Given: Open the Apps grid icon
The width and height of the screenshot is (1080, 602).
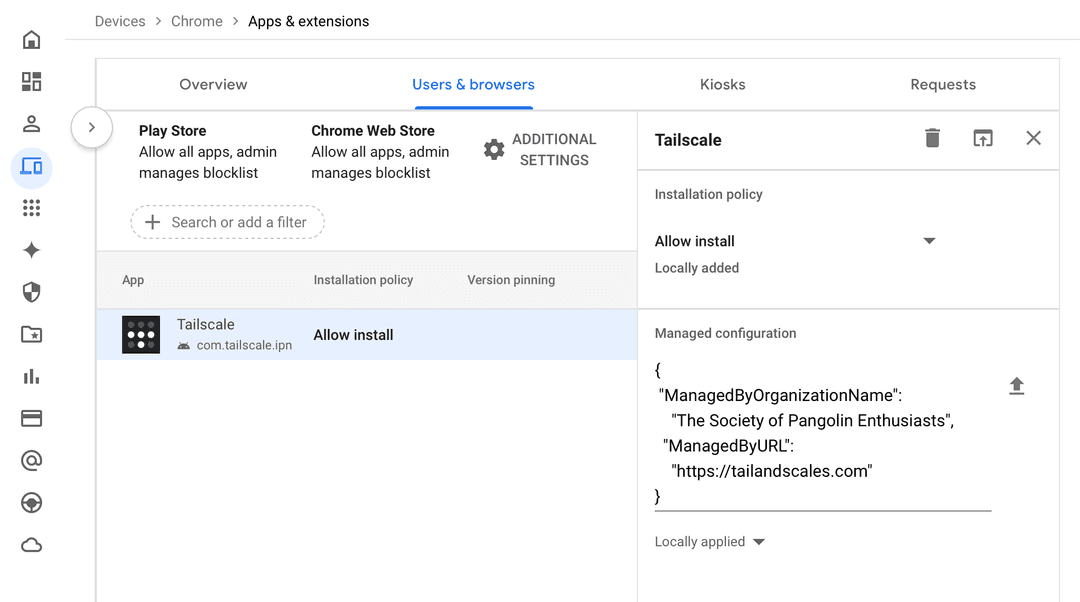Looking at the screenshot, I should tap(31, 207).
